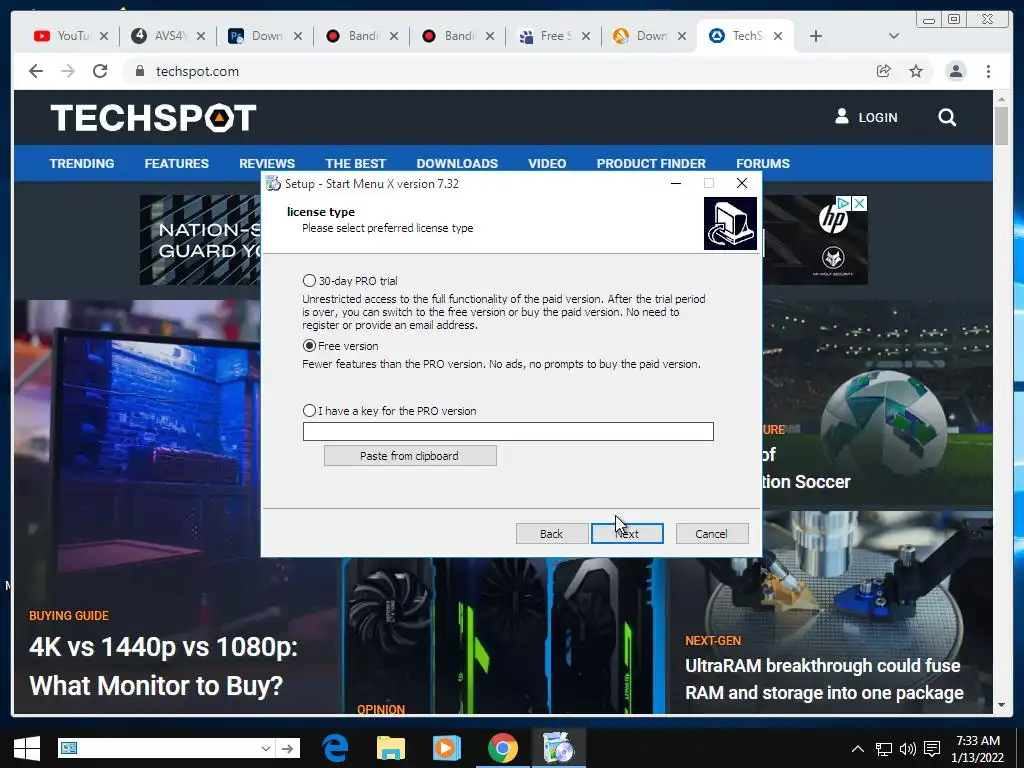The height and width of the screenshot is (768, 1024).
Task: Click the page vertical scrollbar thumb
Action: pyautogui.click(x=1001, y=125)
